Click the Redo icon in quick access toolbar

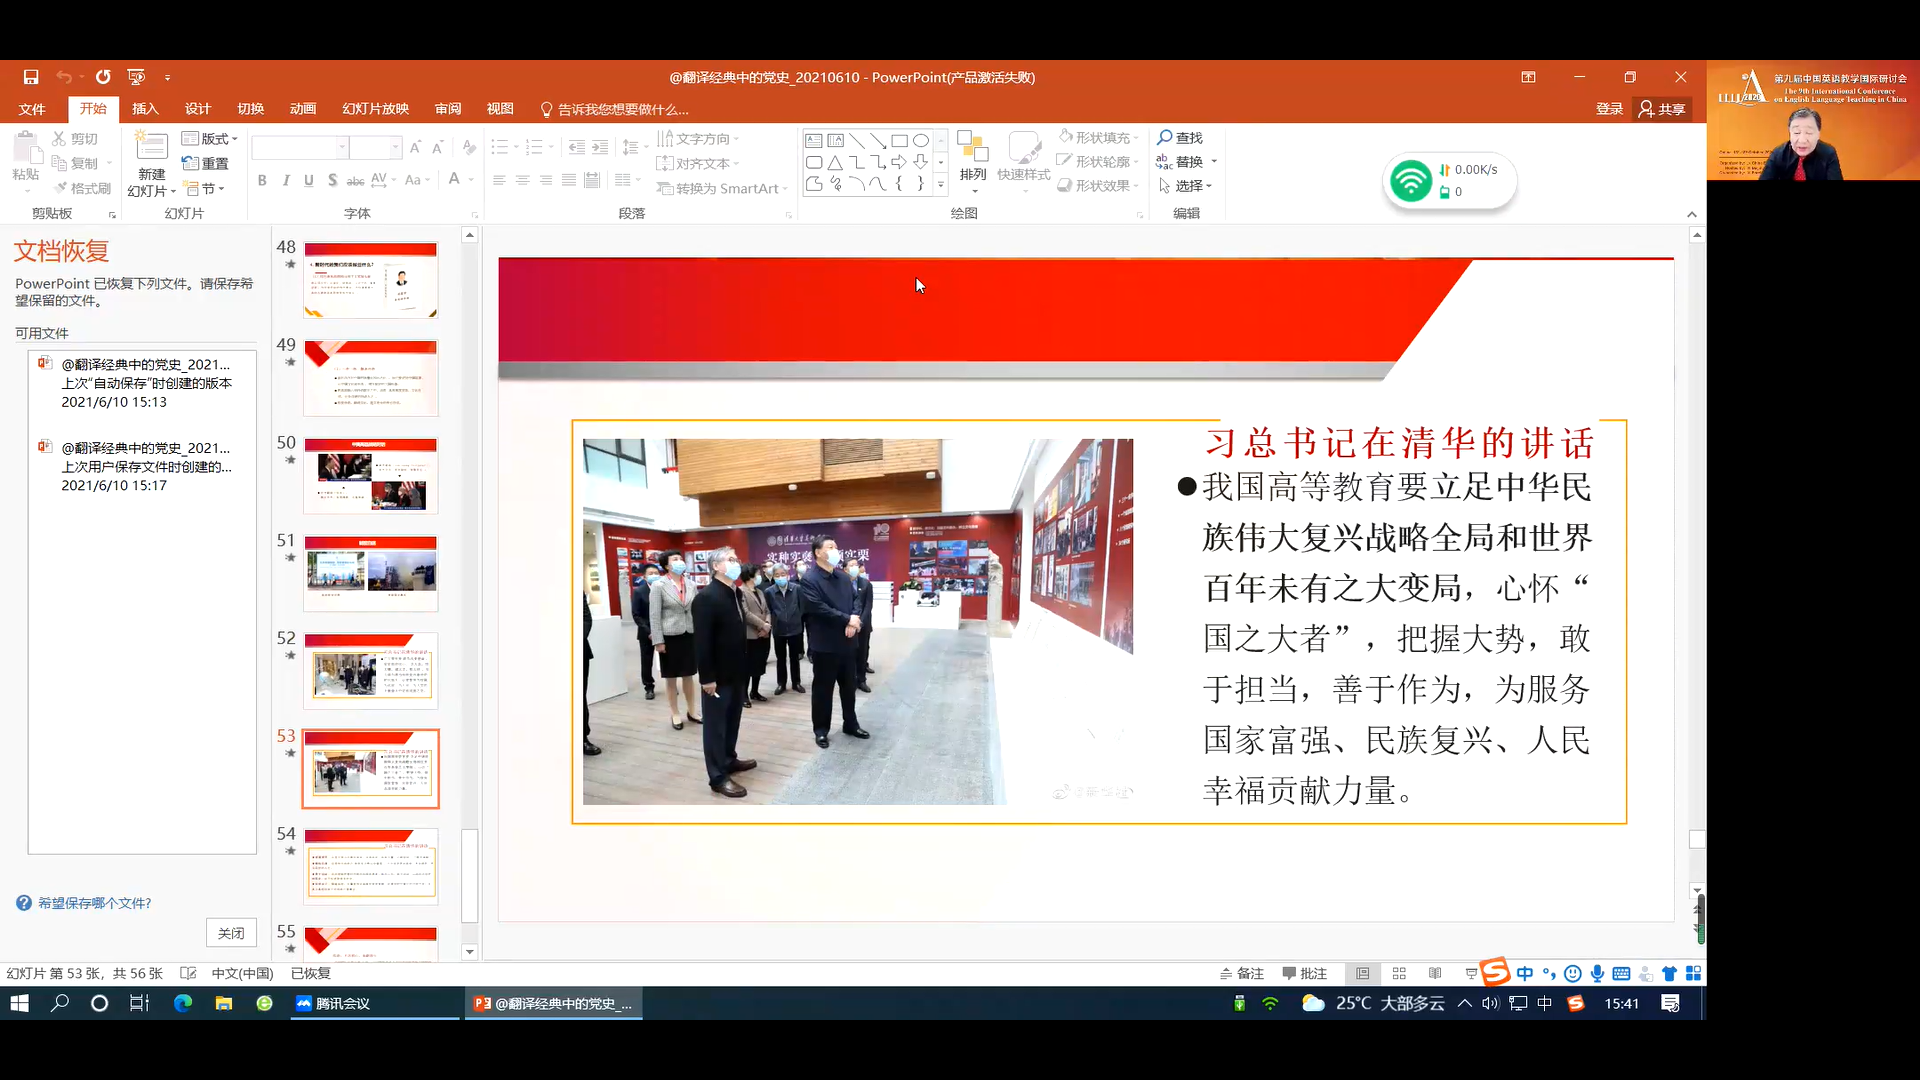point(103,77)
